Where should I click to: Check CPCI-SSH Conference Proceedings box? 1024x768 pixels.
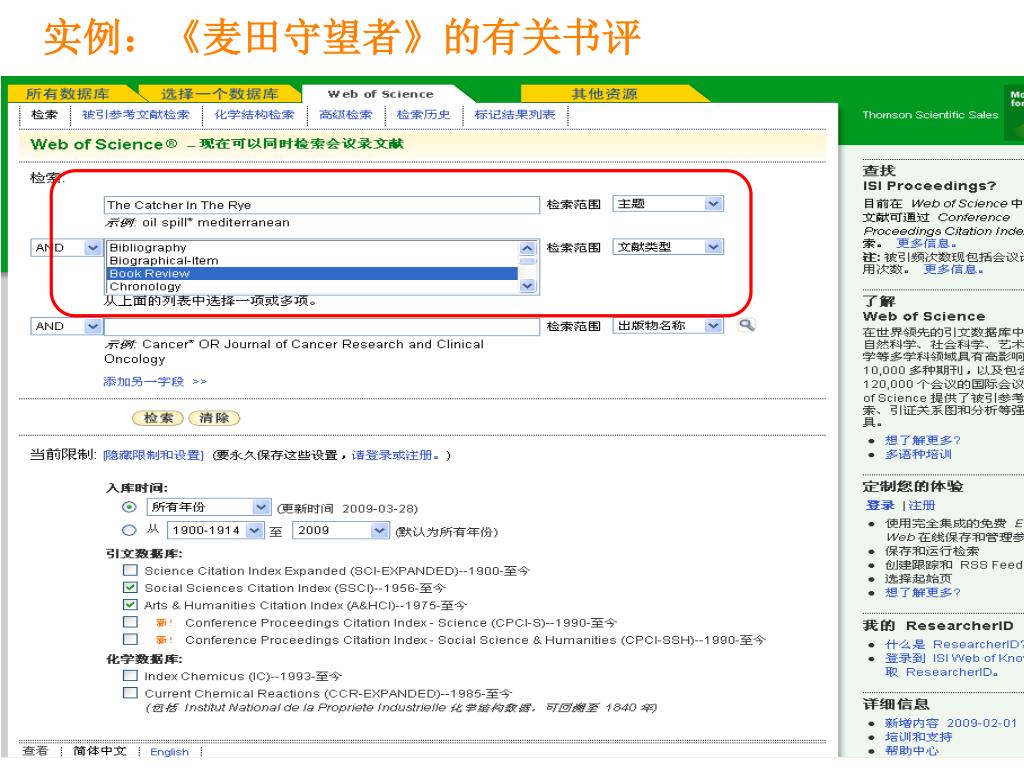click(131, 639)
